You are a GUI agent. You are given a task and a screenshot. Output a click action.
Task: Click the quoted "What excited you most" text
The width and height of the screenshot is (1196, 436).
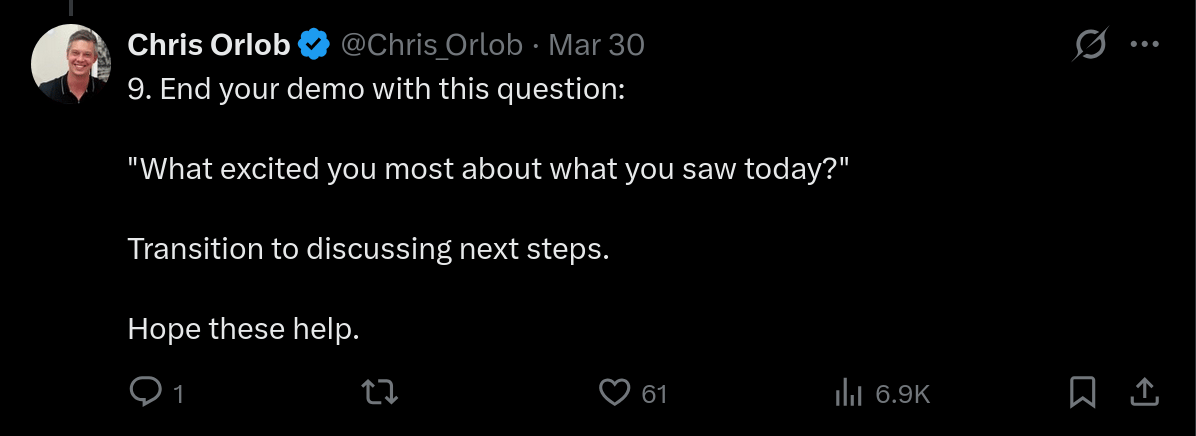488,168
